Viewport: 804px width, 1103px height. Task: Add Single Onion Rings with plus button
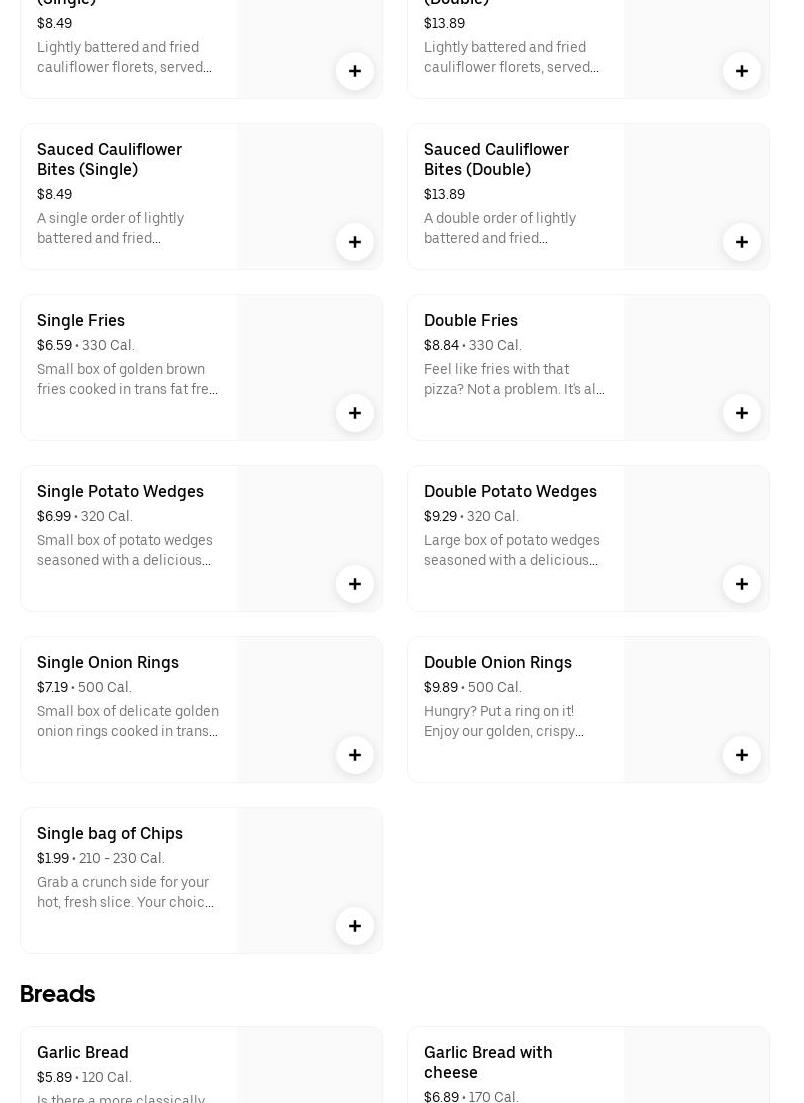pyautogui.click(x=355, y=755)
